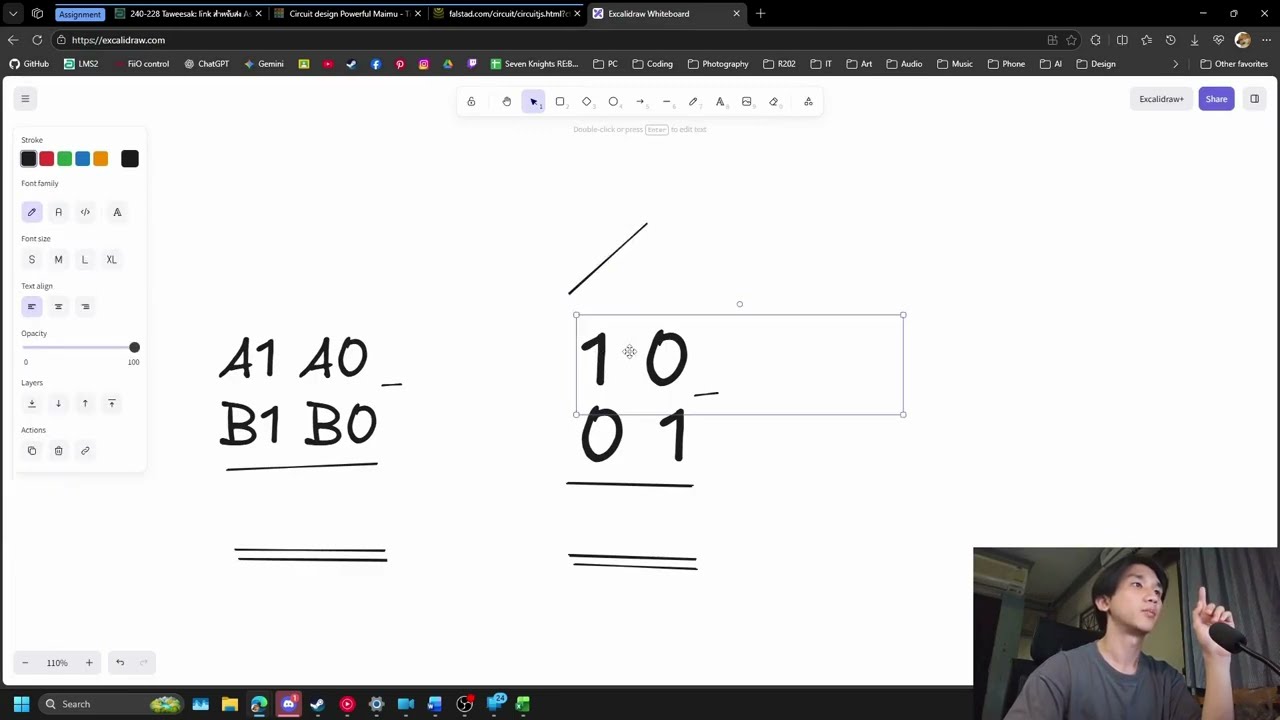Expand the Other favorites folder
The image size is (1280, 720).
(1234, 64)
